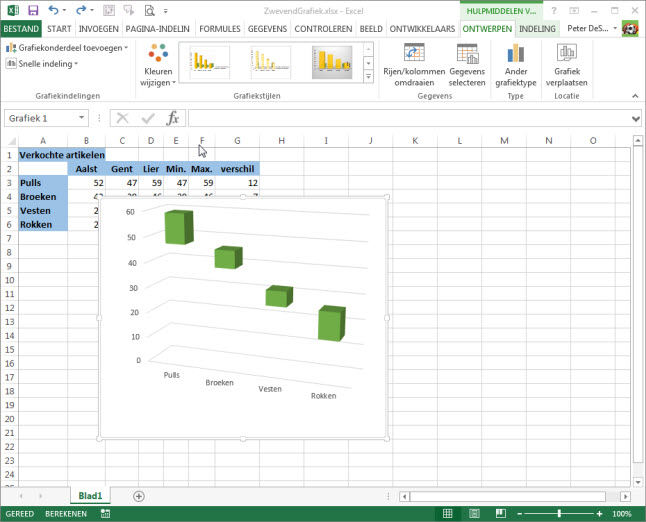
Task: Click Rijen/kolommen omdraaien icon
Action: pyautogui.click(x=414, y=54)
